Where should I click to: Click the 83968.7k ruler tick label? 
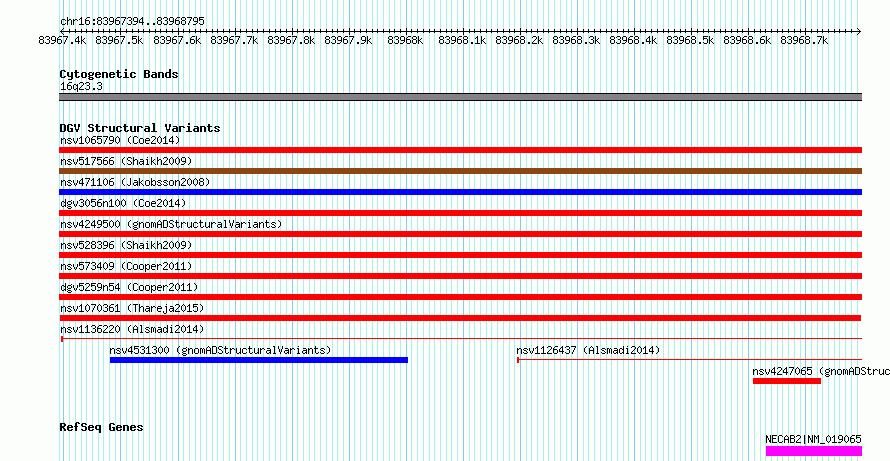tap(804, 40)
